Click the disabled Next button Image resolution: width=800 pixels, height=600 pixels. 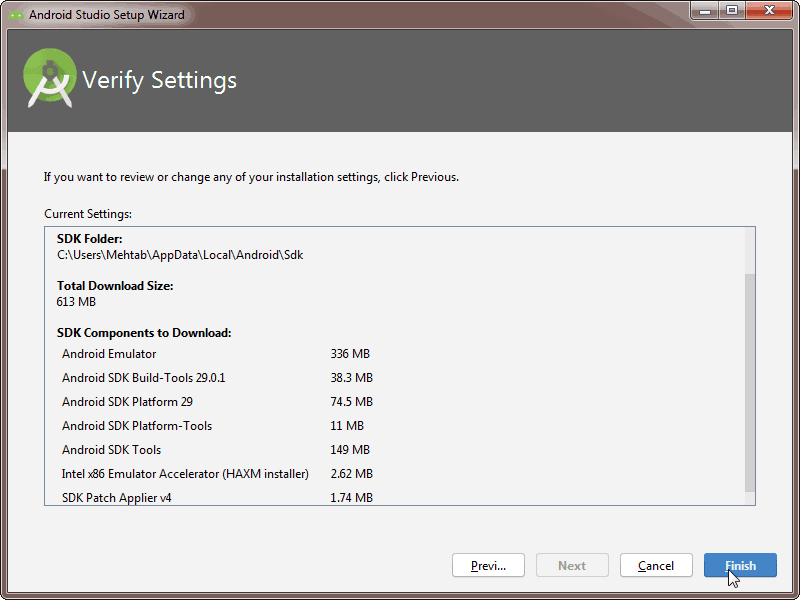point(572,565)
